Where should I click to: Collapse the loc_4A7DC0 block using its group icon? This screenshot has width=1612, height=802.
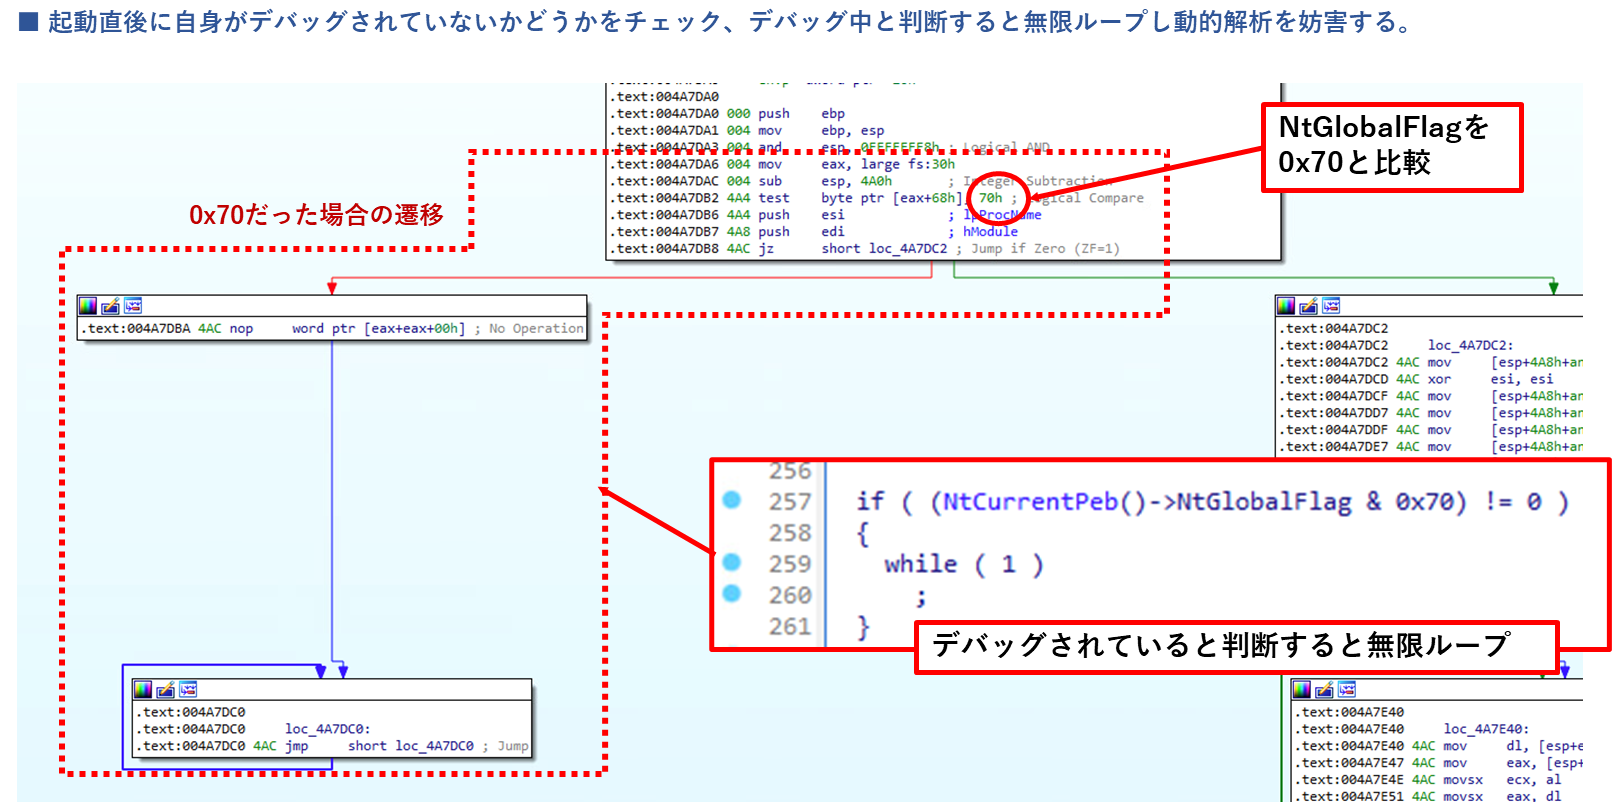[x=188, y=690]
